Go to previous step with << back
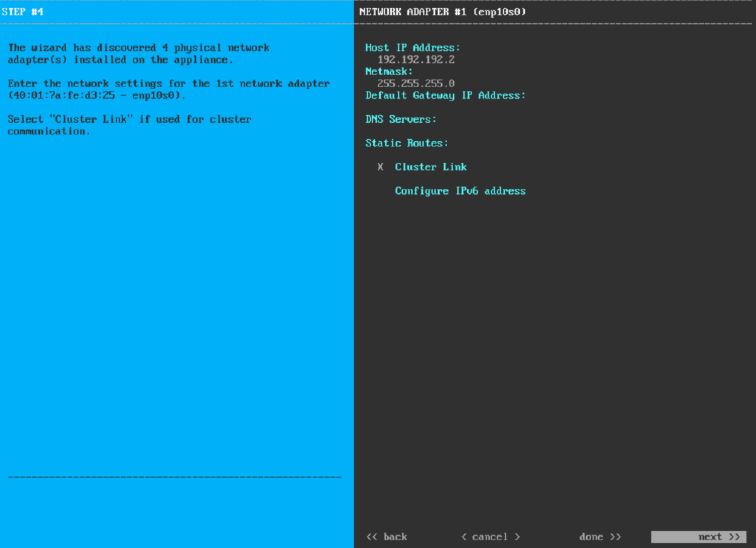 pyautogui.click(x=387, y=537)
